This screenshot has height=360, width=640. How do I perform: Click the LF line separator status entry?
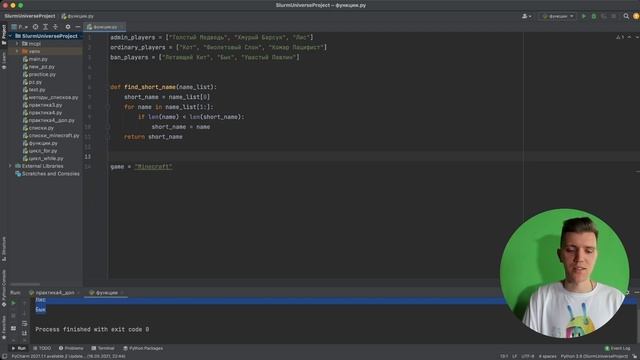coord(514,356)
